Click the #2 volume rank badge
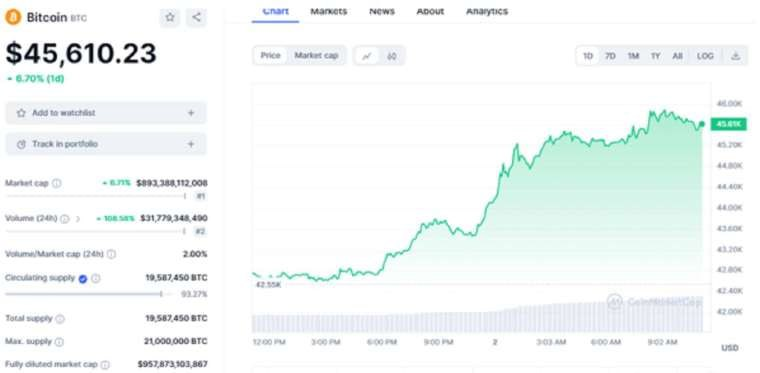The image size is (760, 373). pyautogui.click(x=201, y=232)
